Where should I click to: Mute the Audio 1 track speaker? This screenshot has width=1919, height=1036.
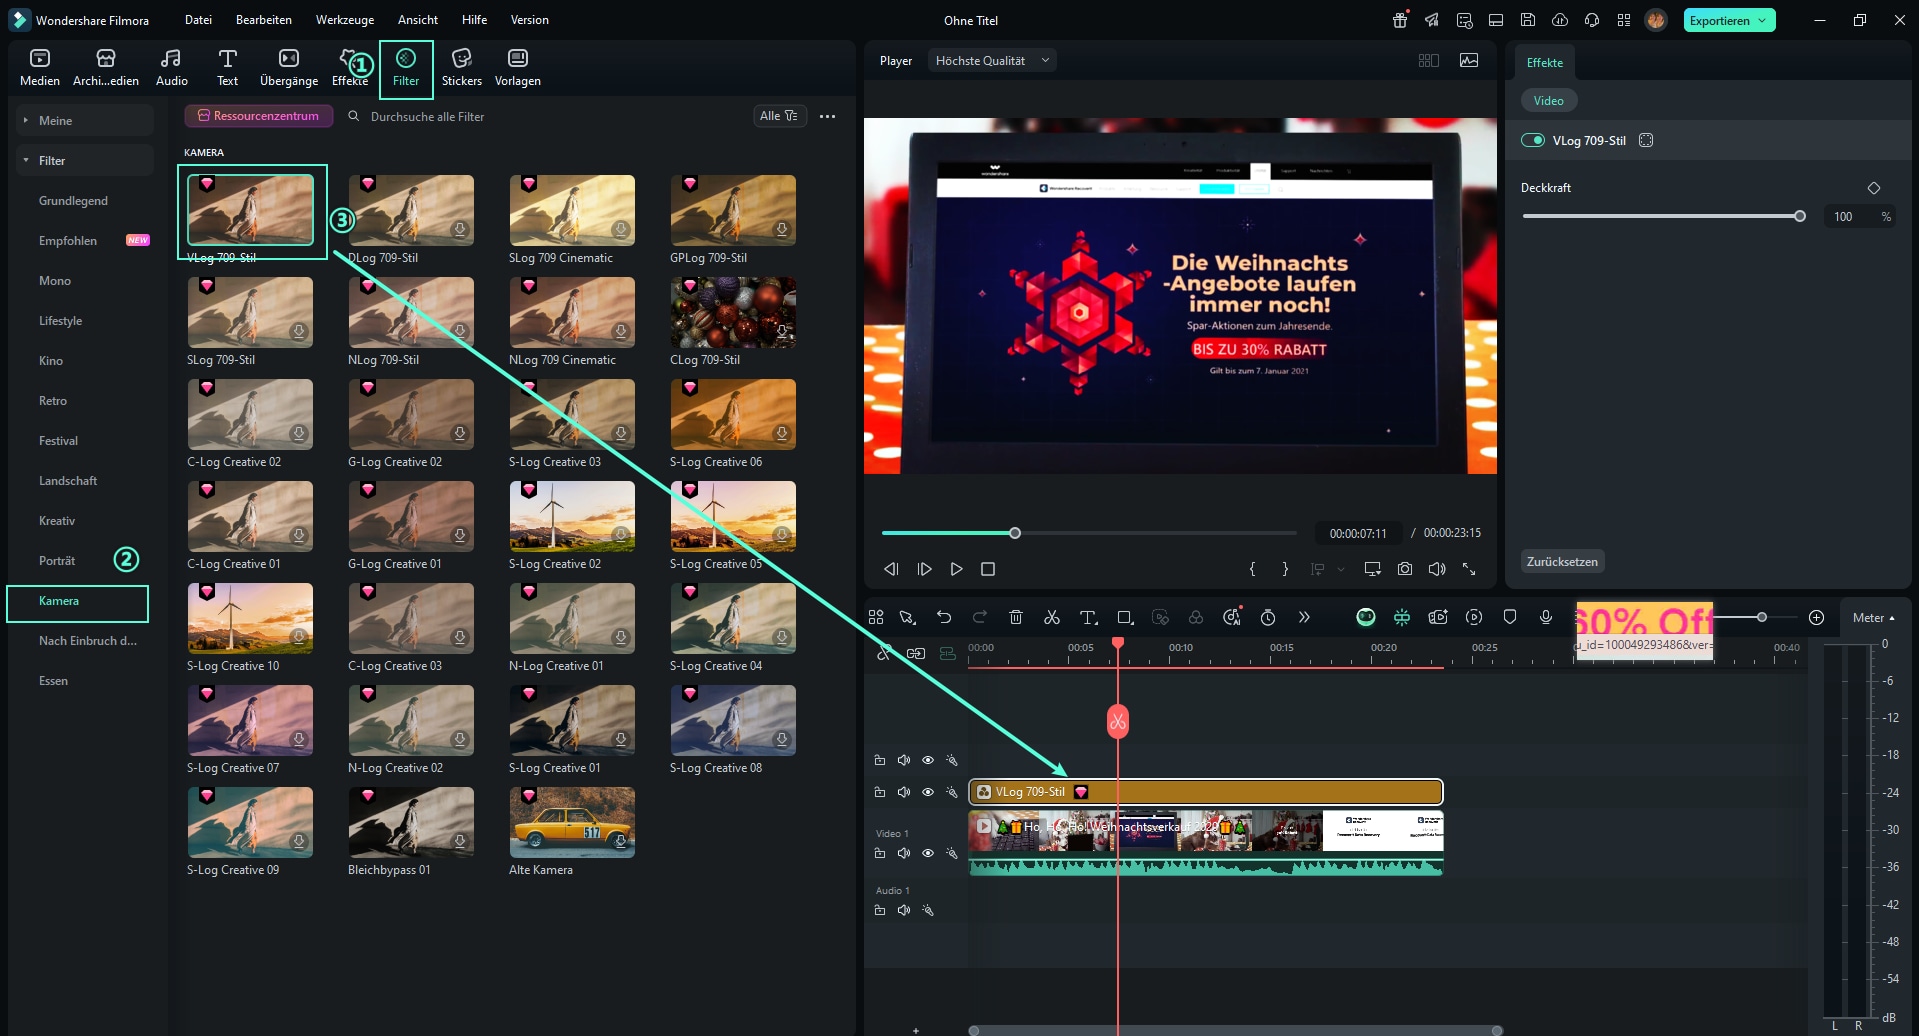pos(904,910)
